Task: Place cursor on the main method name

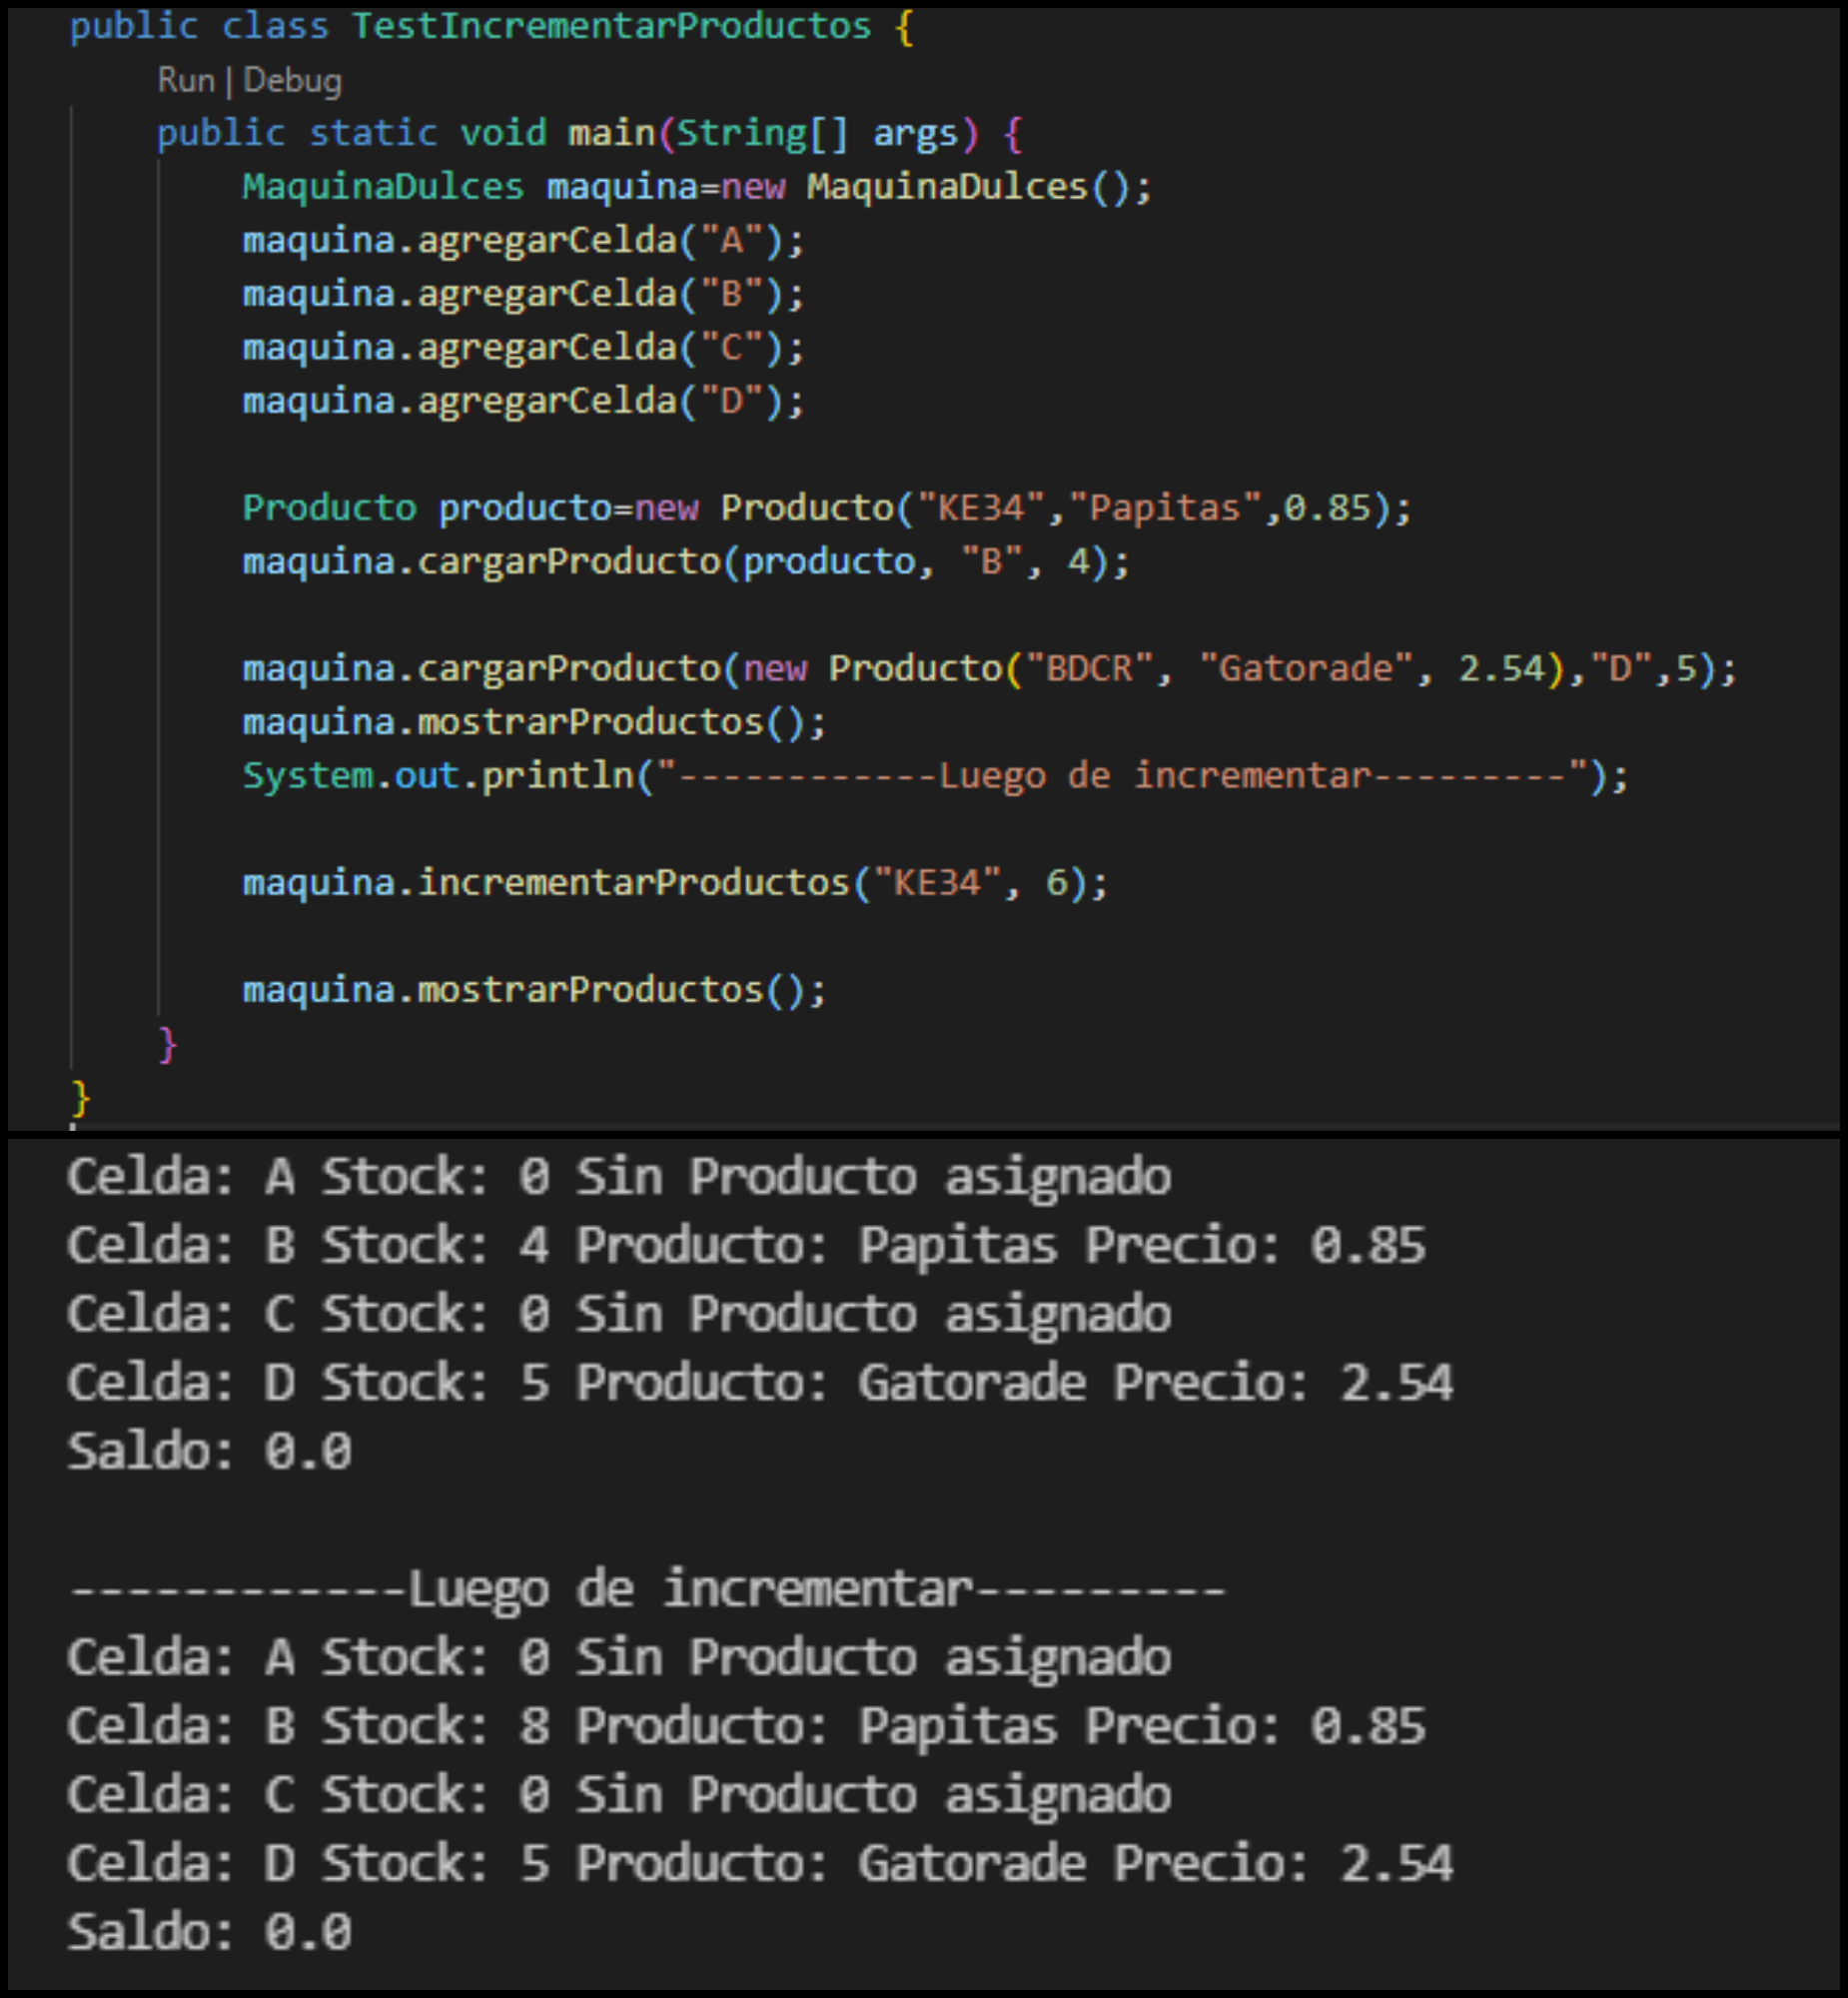Action: click(611, 133)
